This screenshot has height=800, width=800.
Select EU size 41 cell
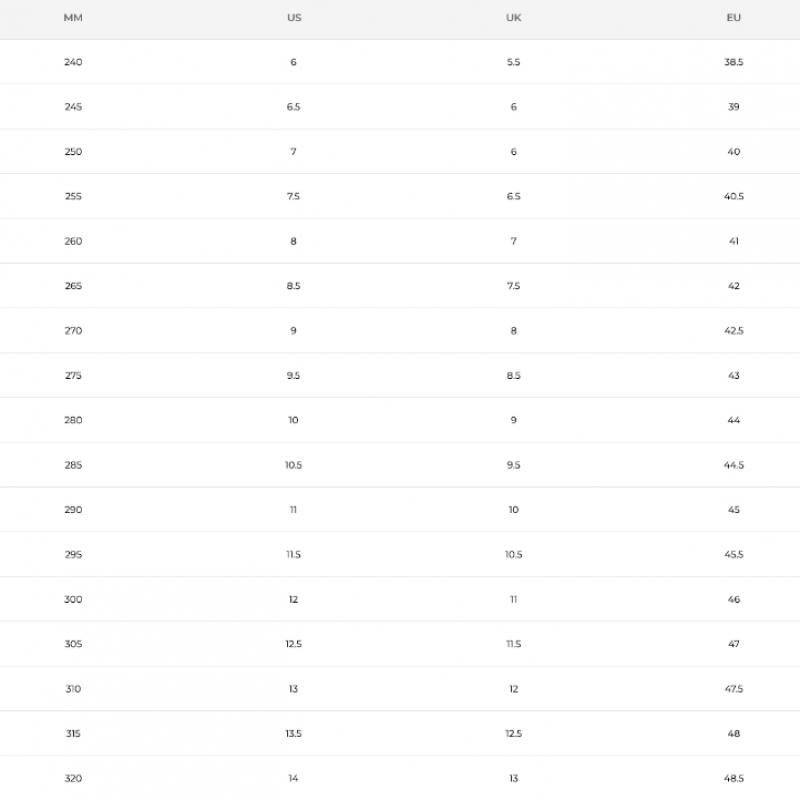click(x=733, y=241)
